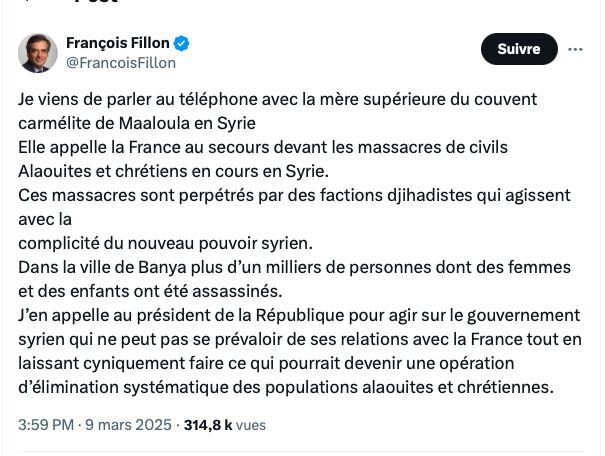Screen dimensions: 605x456
Task: Click the line starting 'J'en appelle au président'
Action: (299, 315)
